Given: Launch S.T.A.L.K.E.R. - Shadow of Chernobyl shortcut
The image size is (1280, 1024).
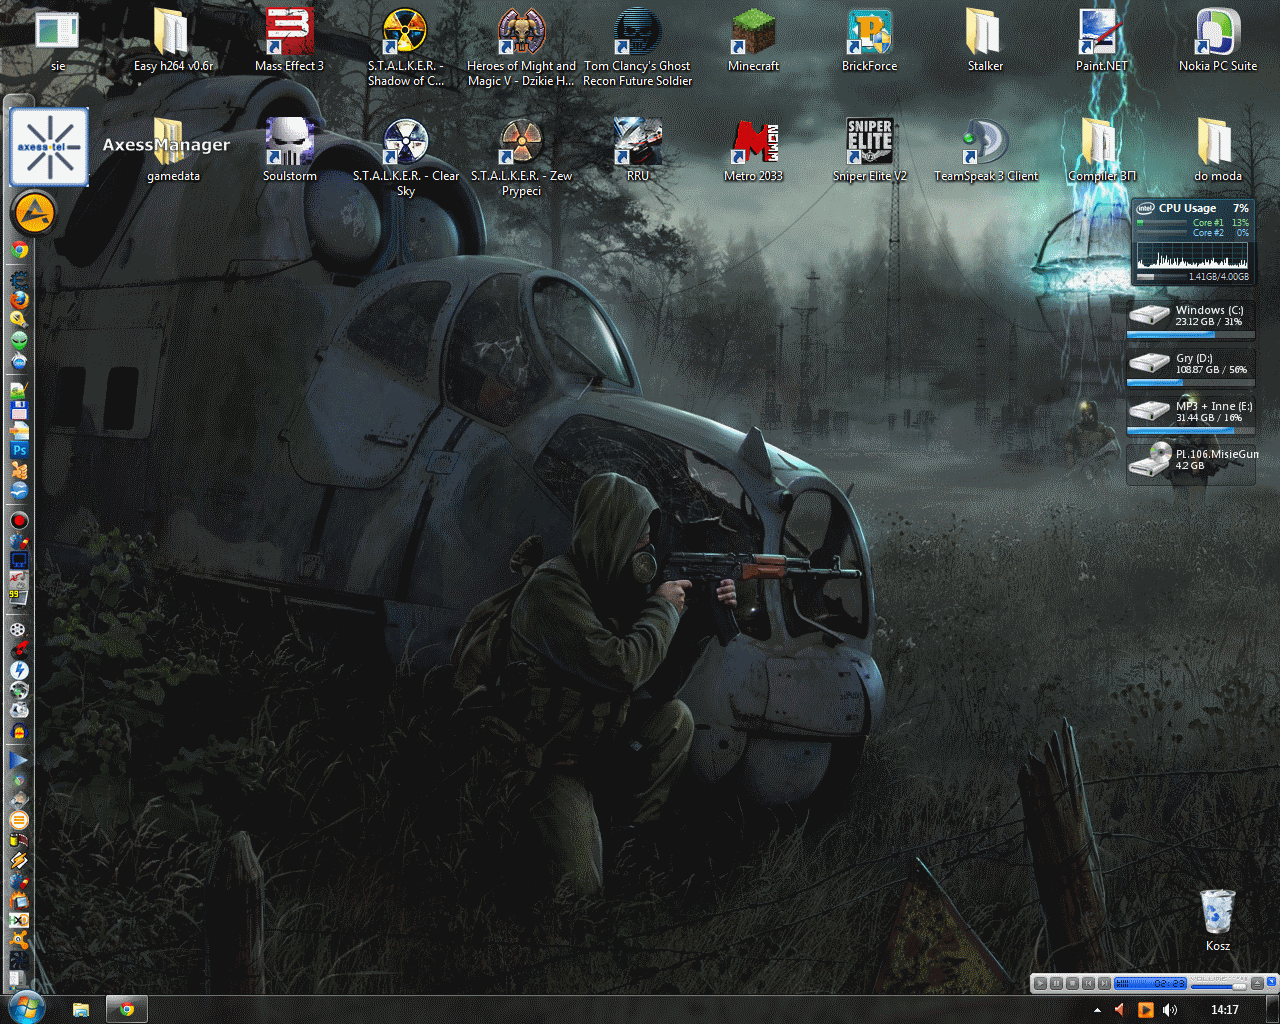Looking at the screenshot, I should 405,48.
